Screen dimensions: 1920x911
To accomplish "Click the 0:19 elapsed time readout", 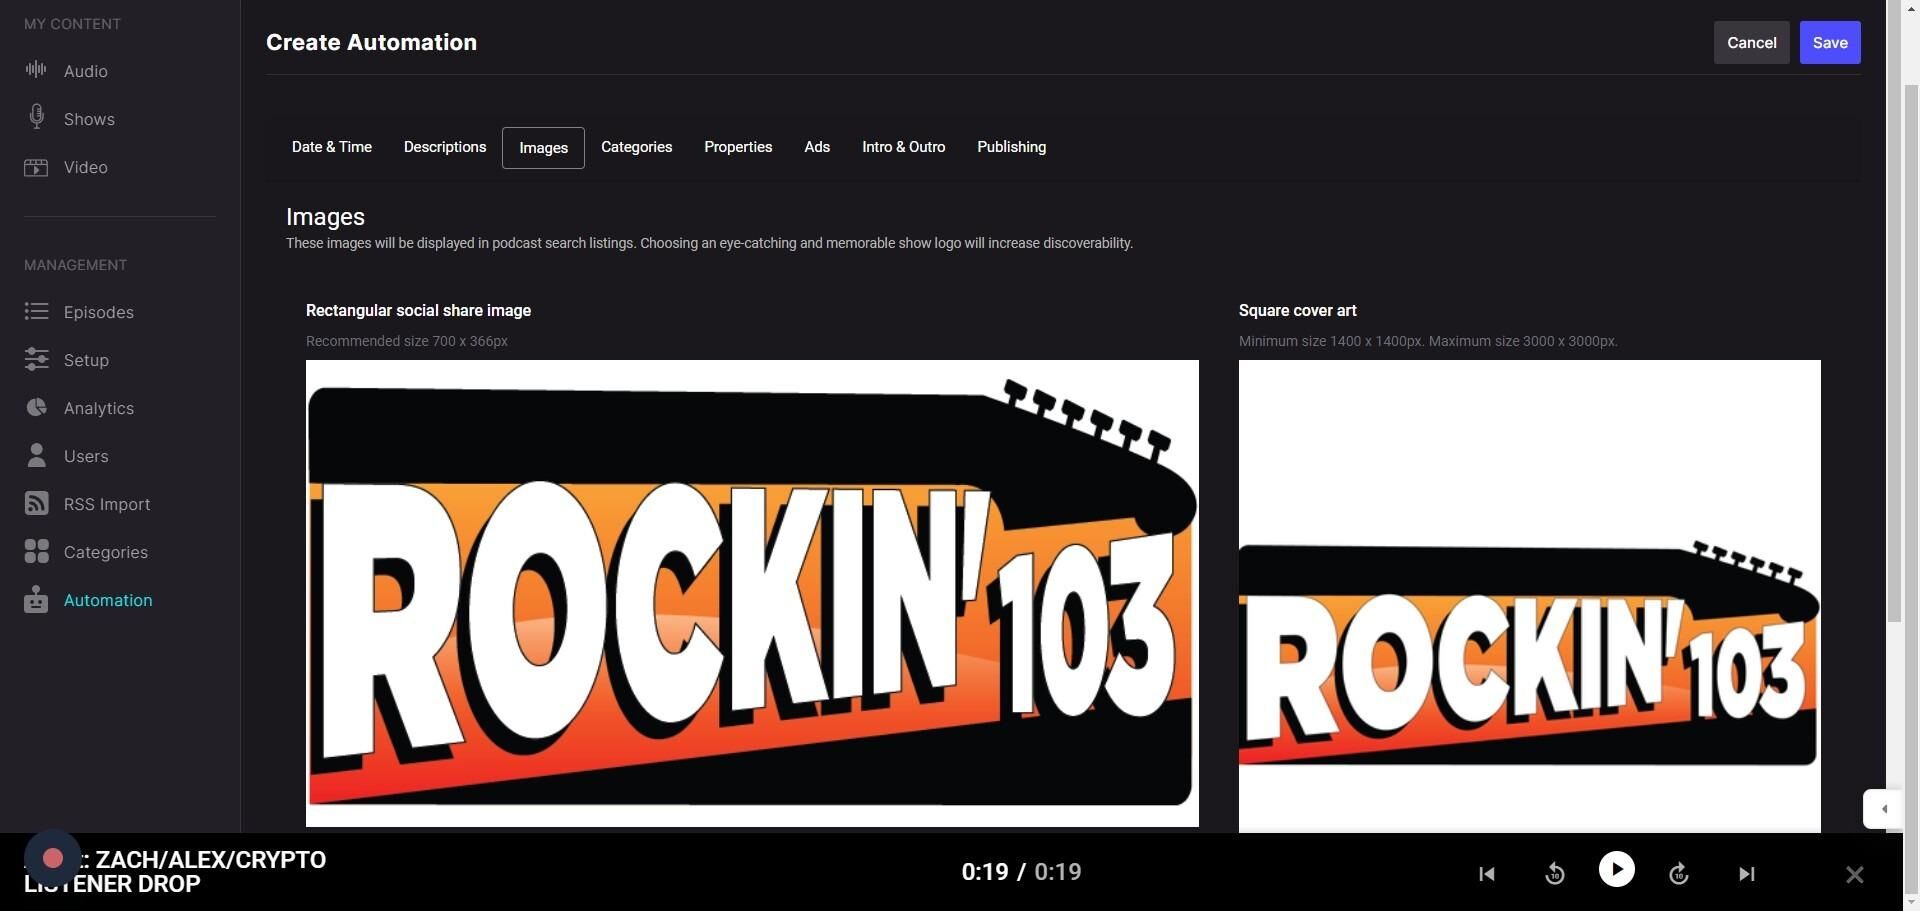I will [x=985, y=872].
